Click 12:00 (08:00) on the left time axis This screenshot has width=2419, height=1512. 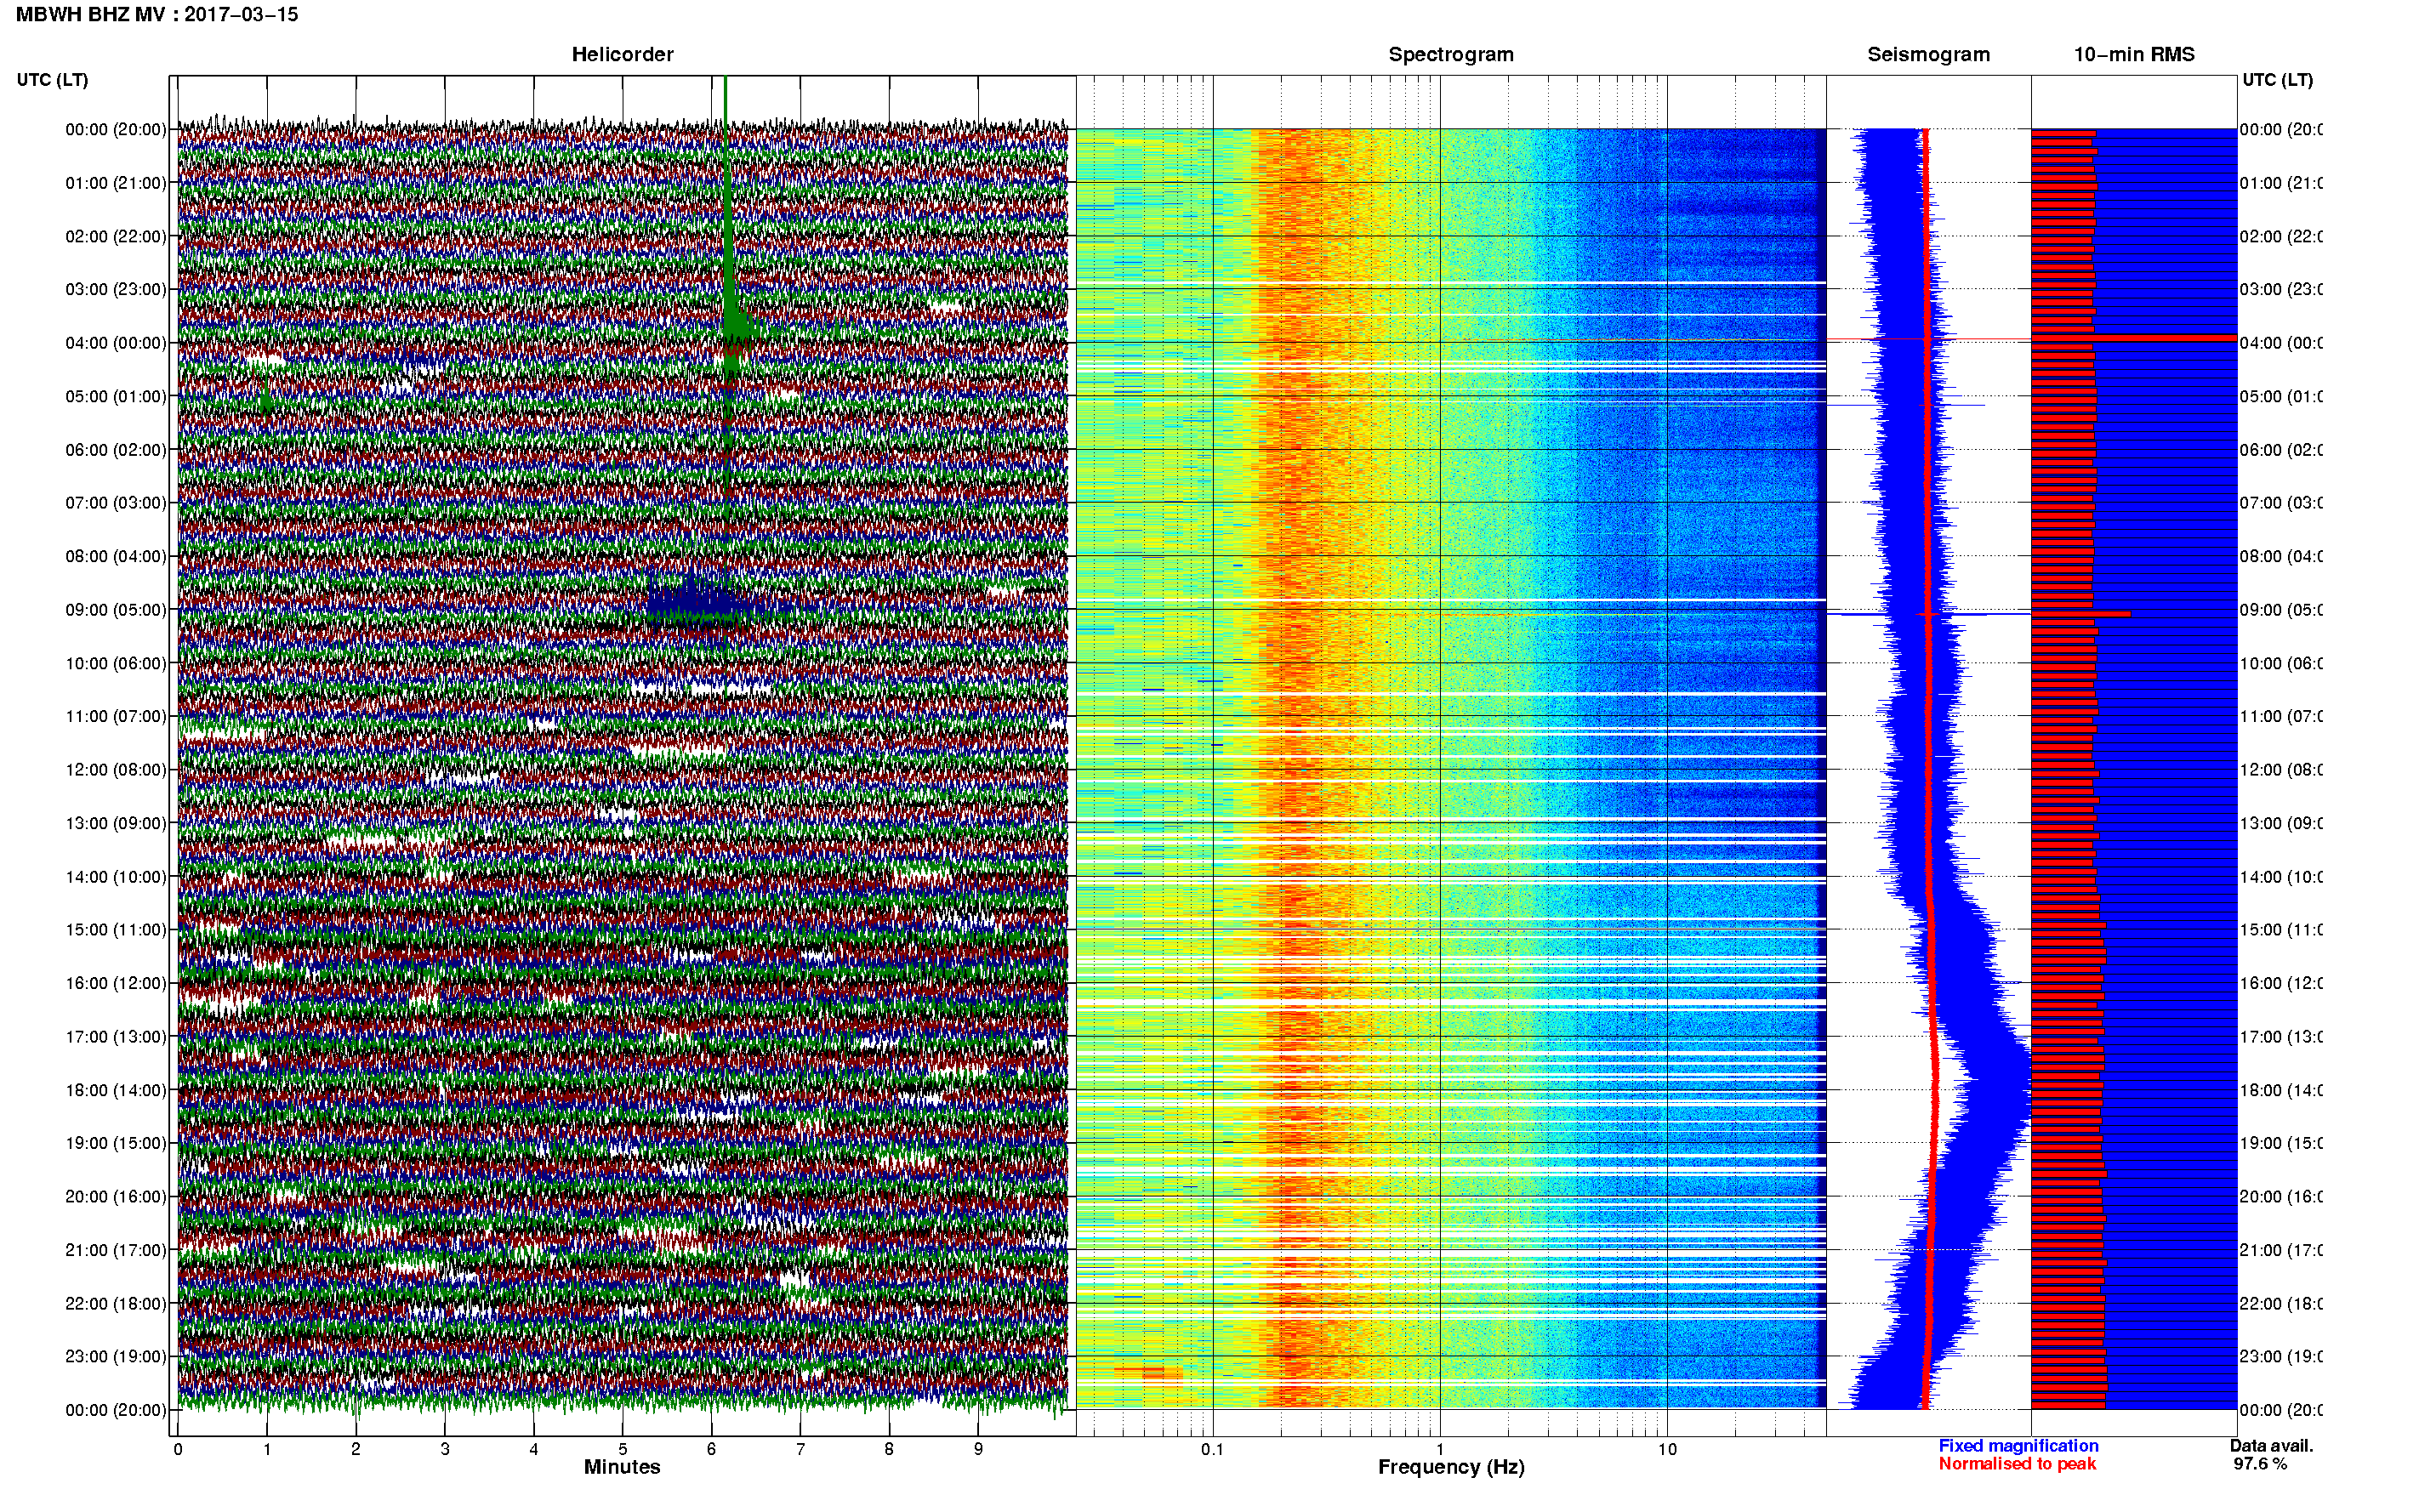[x=116, y=770]
